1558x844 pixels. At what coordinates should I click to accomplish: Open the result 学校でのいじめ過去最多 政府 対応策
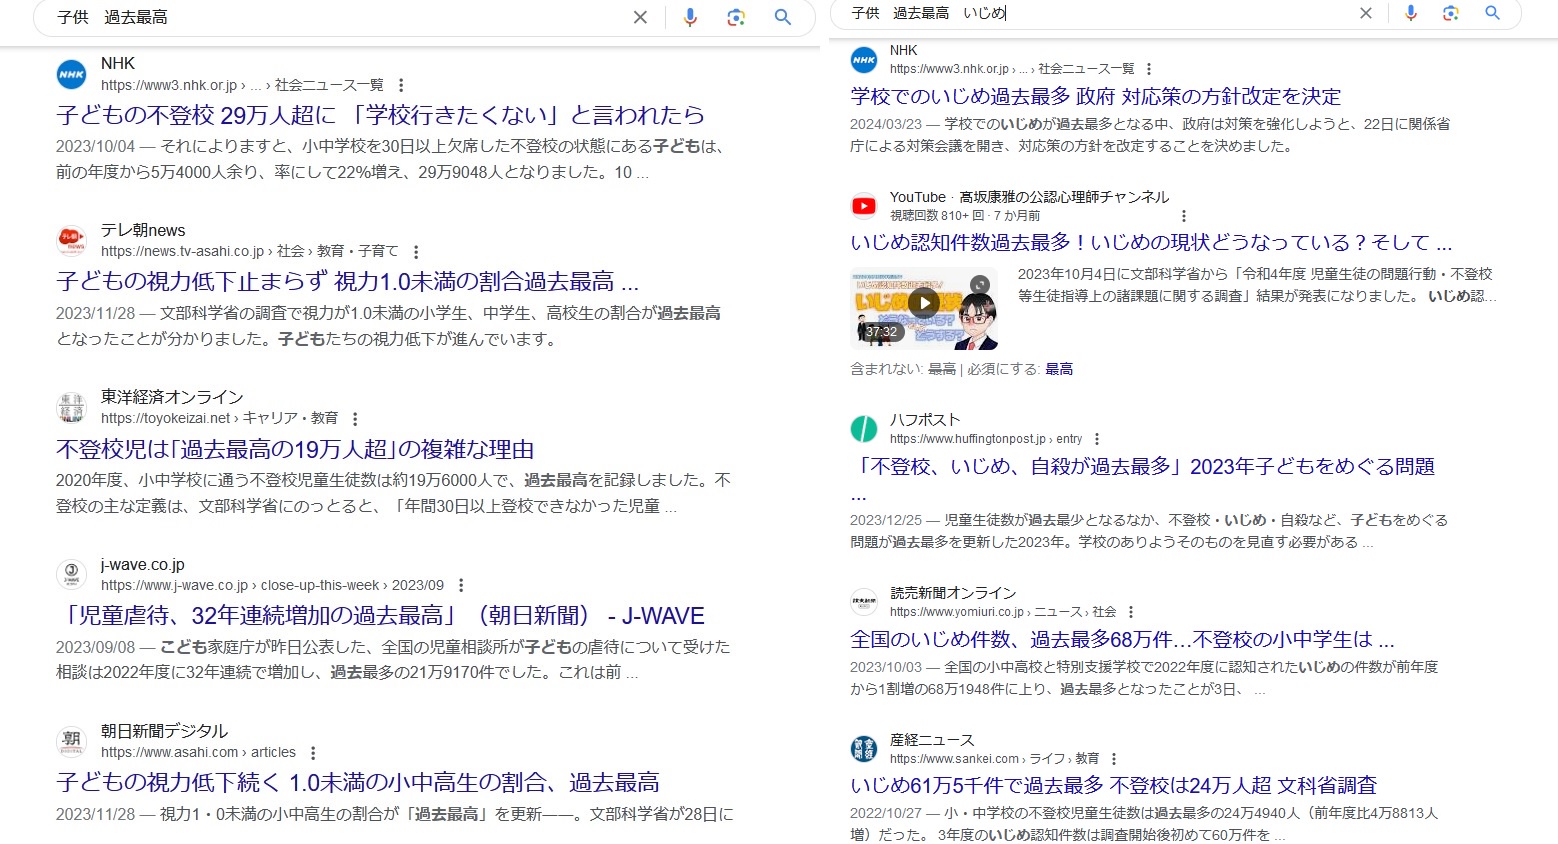pyautogui.click(x=1096, y=96)
